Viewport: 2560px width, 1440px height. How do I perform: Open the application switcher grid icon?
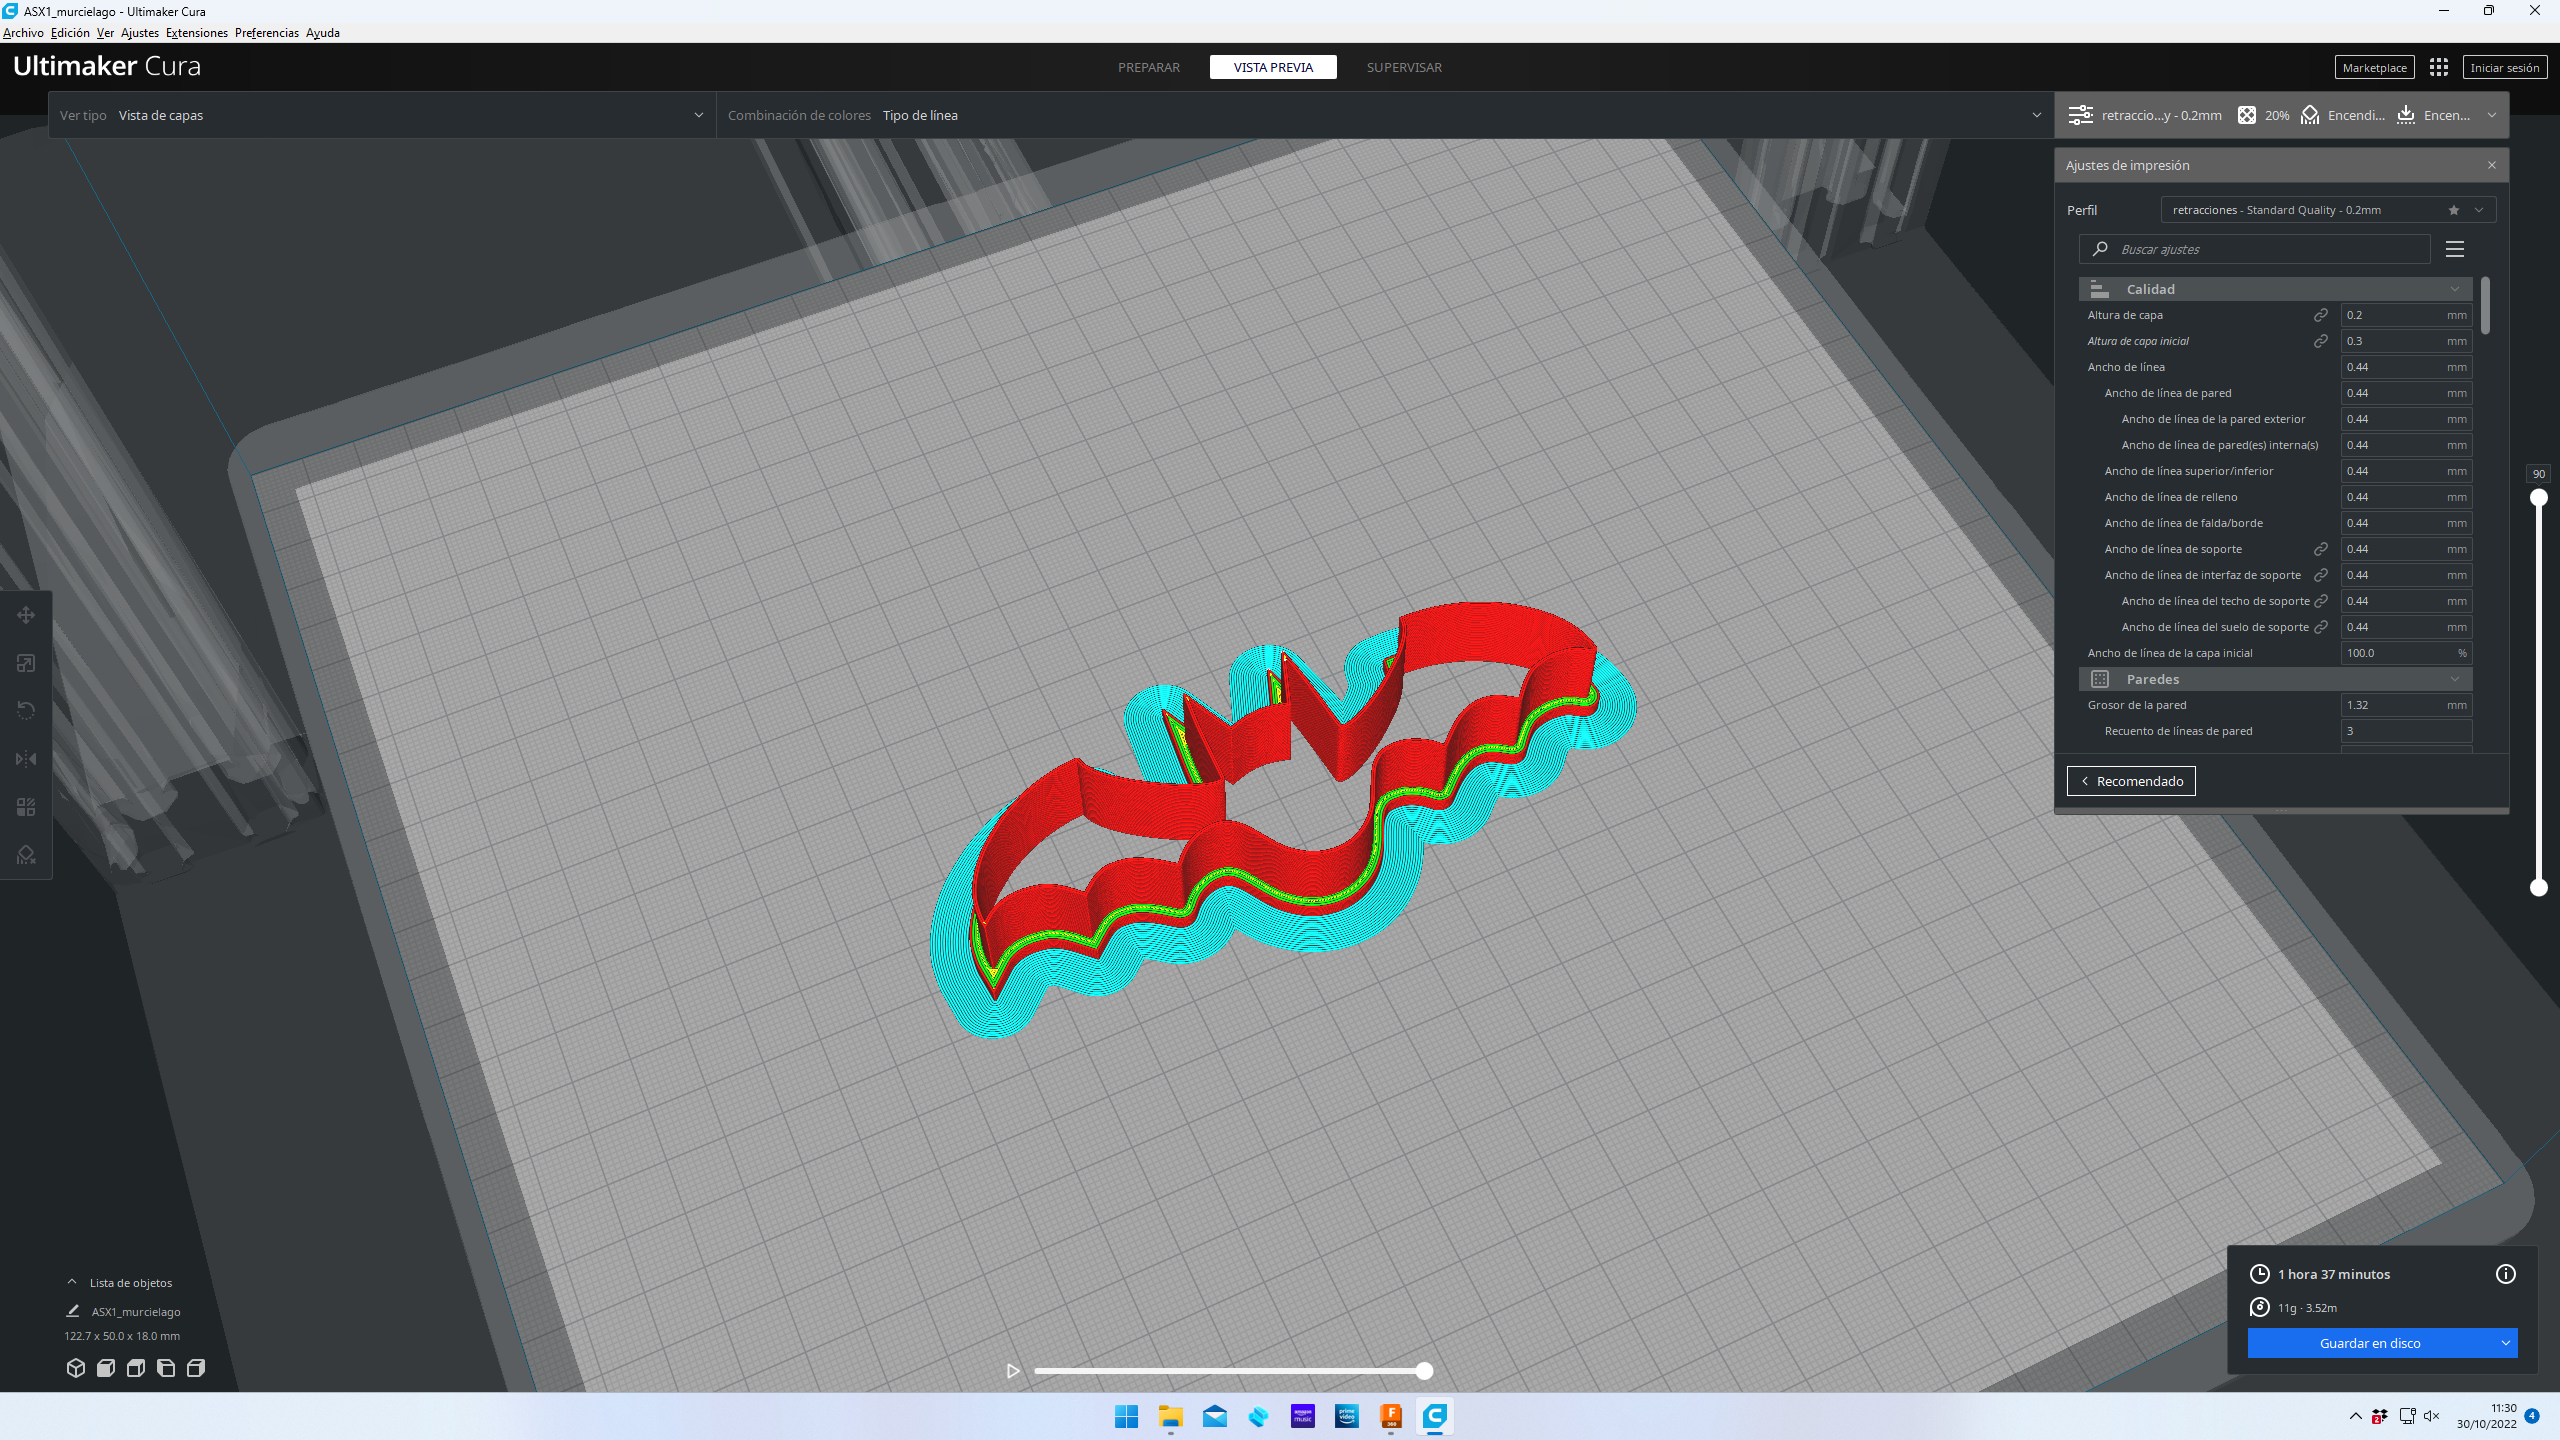[x=2439, y=67]
